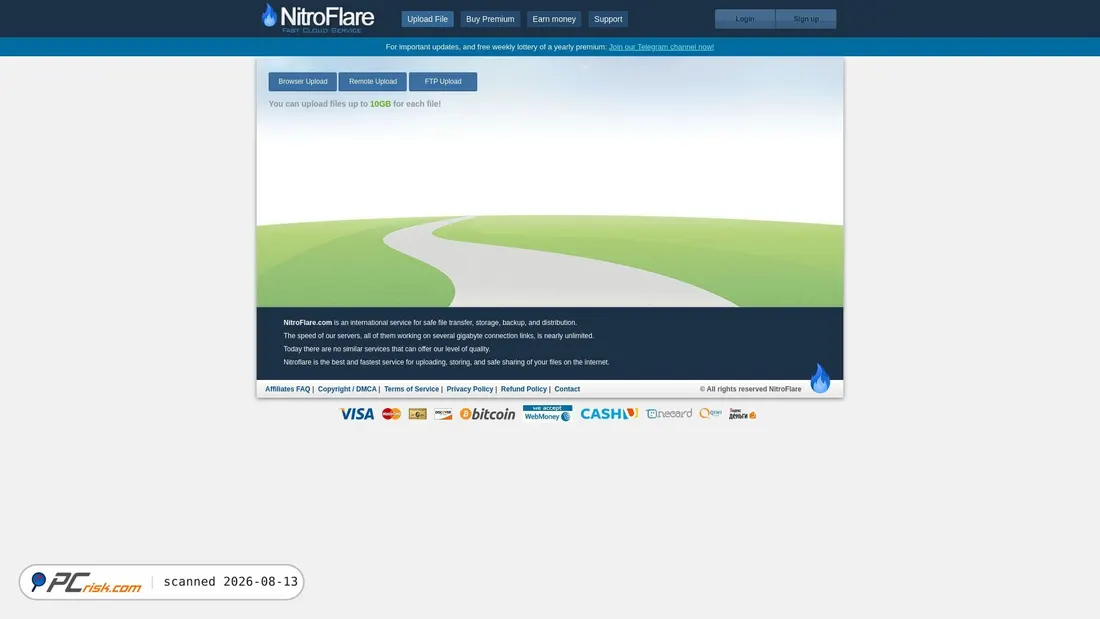Open the Refund Policy link
Screen dimensions: 1100x619
[x=523, y=389]
